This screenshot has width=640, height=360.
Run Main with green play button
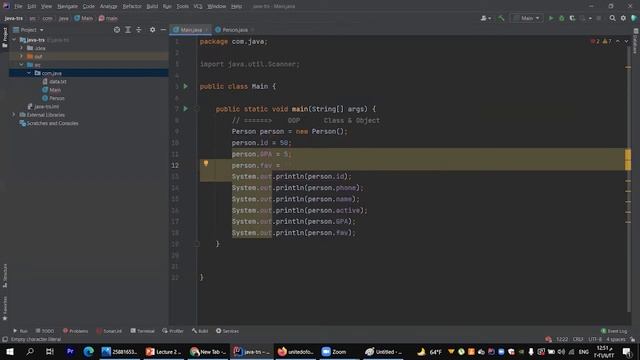pyautogui.click(x=551, y=18)
